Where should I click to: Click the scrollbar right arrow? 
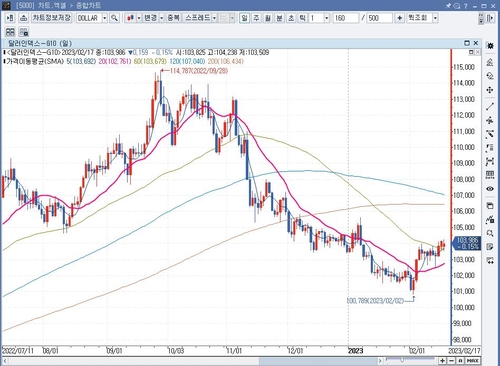point(380,361)
